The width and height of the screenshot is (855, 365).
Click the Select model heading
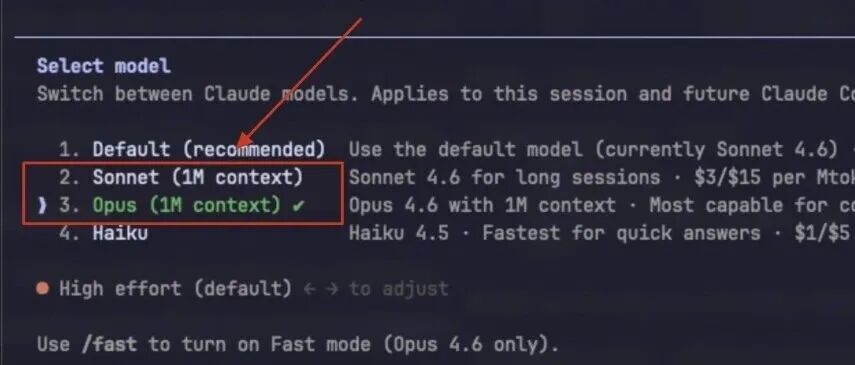pos(104,66)
